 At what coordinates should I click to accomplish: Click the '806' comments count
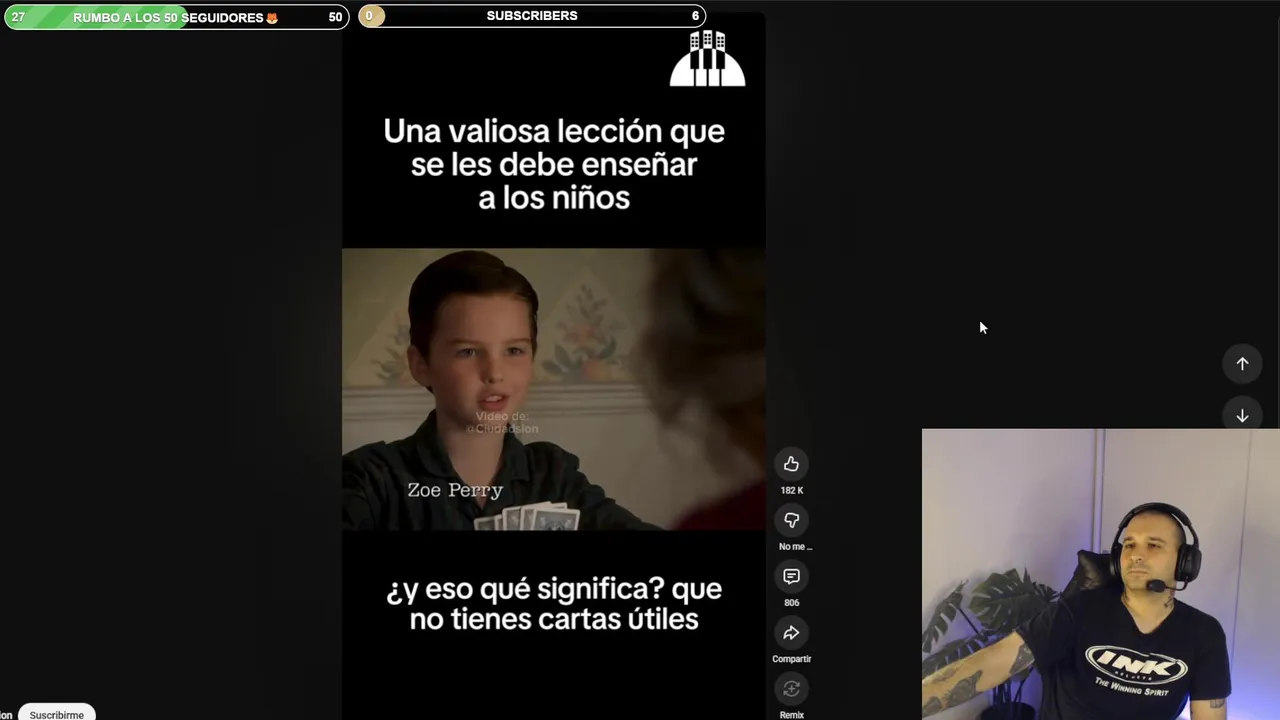791,603
